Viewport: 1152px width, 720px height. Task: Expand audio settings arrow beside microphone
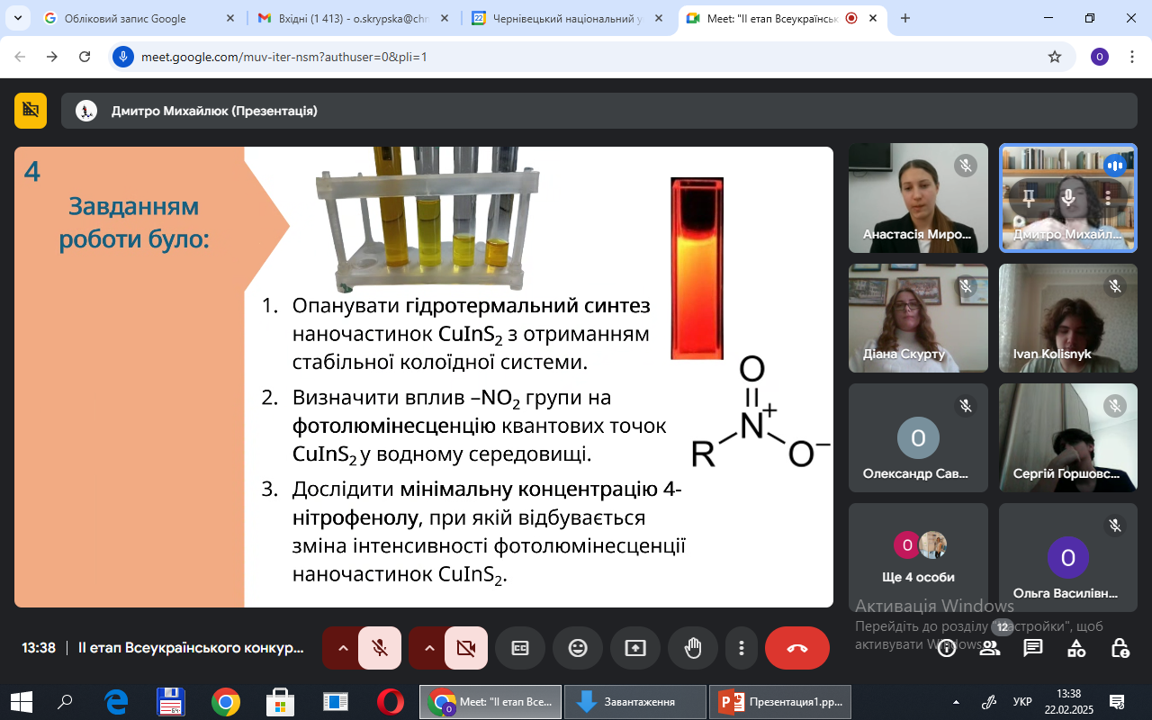coord(342,648)
